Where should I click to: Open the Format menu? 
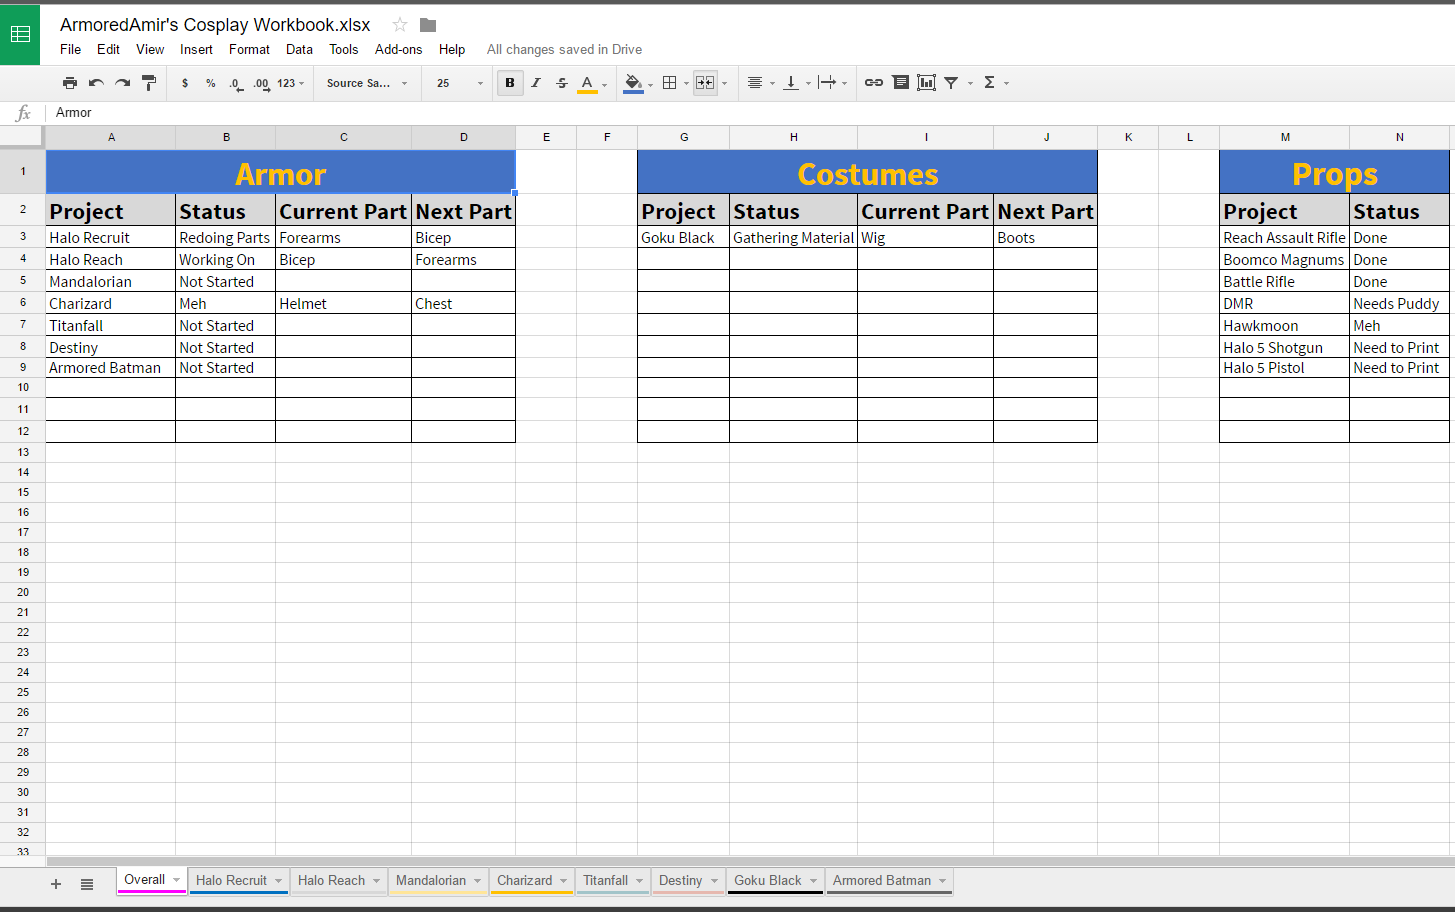[249, 49]
